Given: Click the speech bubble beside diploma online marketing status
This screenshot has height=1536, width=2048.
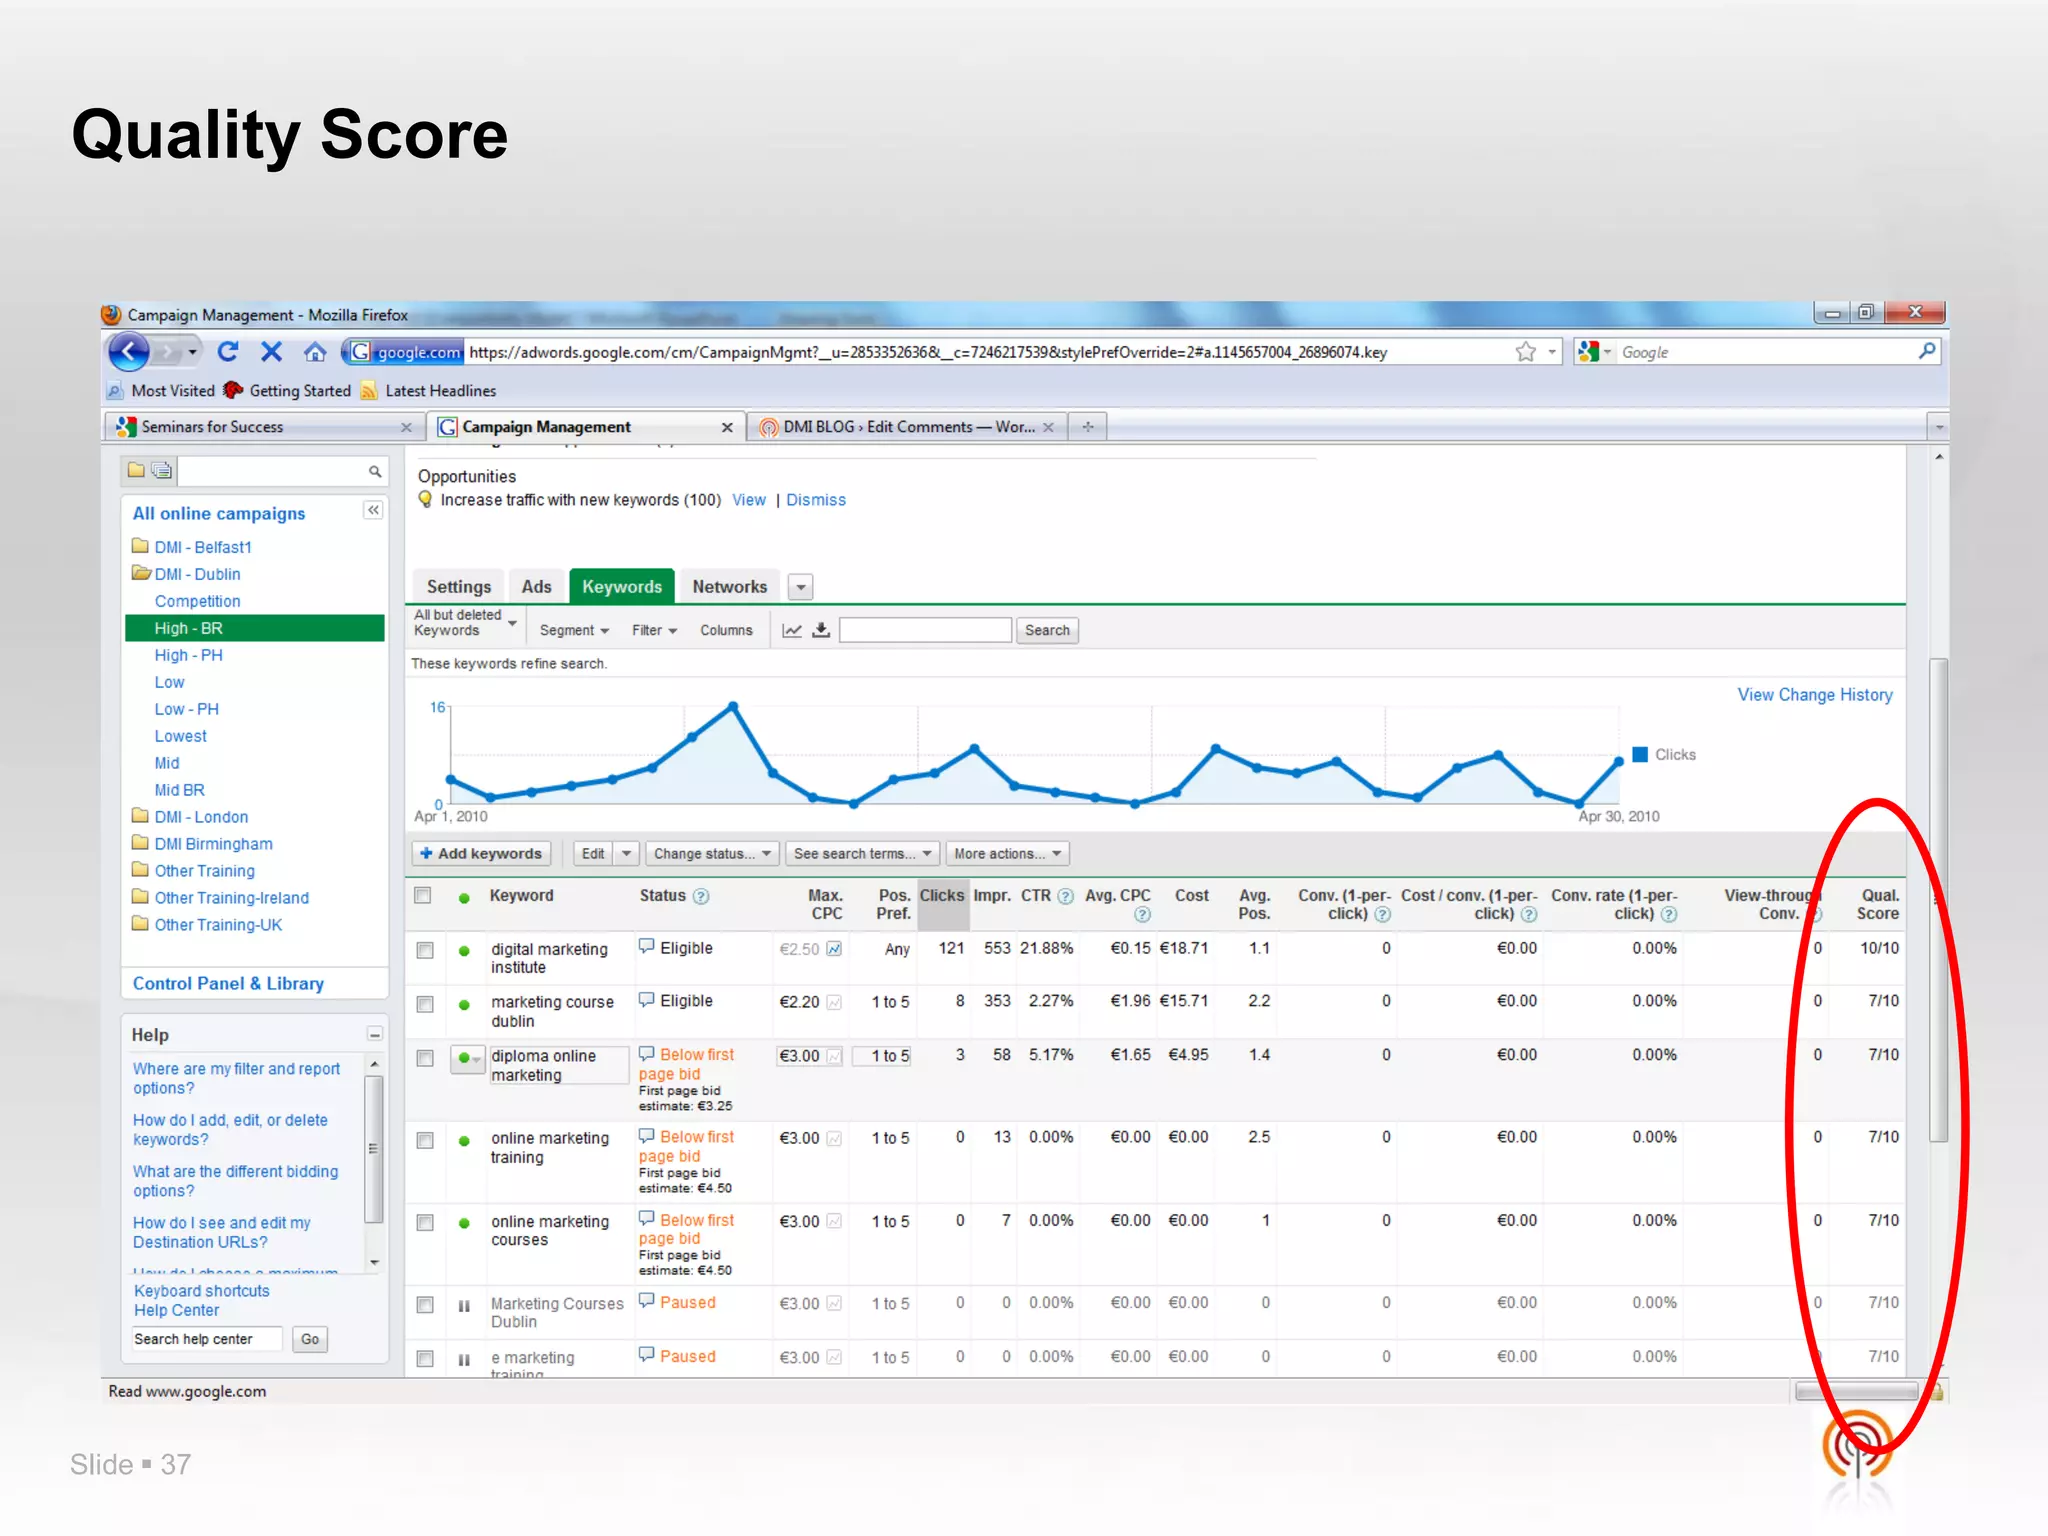Looking at the screenshot, I should (x=647, y=1054).
